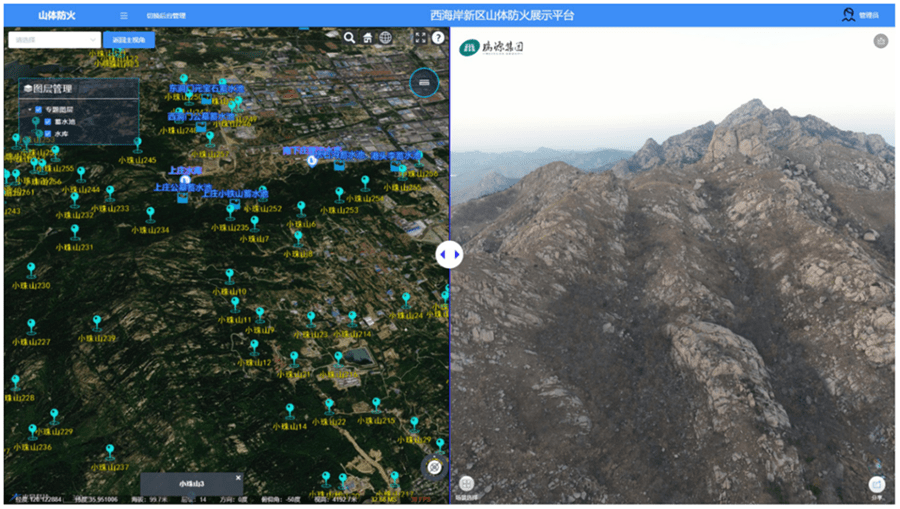Screen dimensions: 900x509
Task: Click the 切换后台管理 header link
Action: pyautogui.click(x=166, y=15)
